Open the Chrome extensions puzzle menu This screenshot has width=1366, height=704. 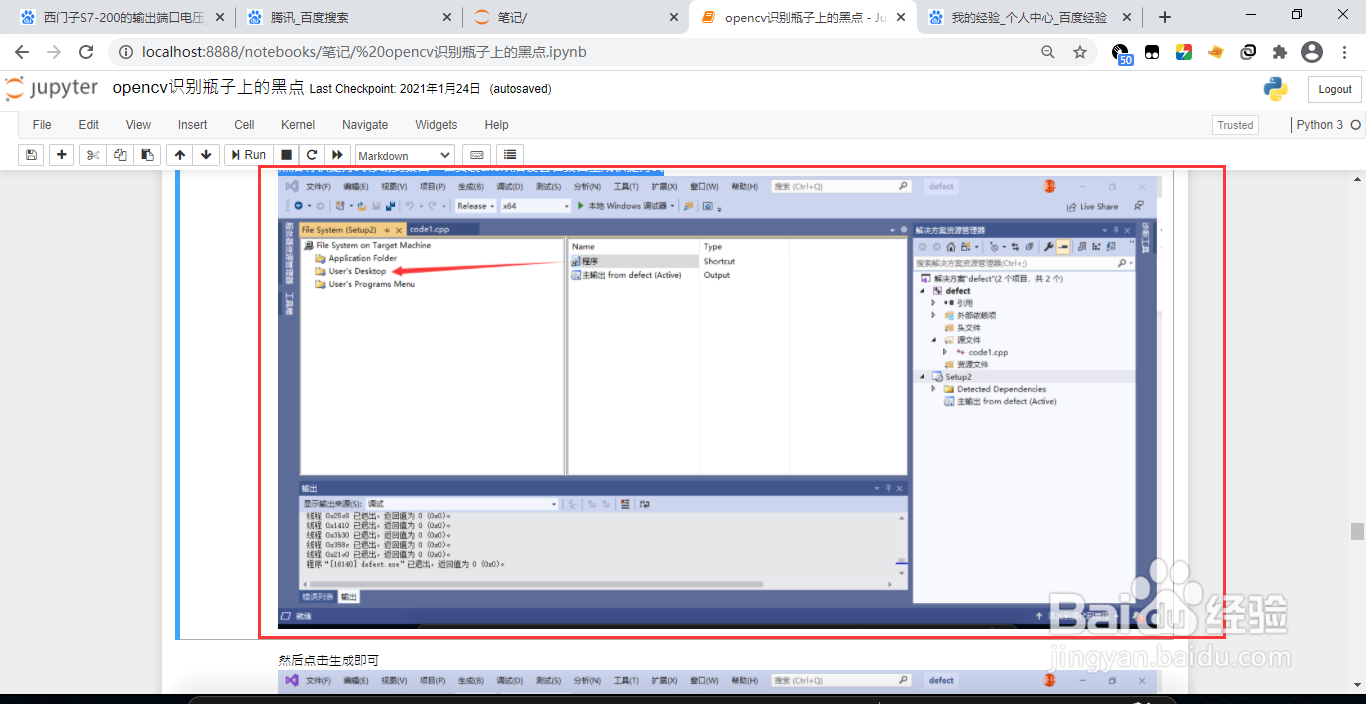[x=1279, y=52]
